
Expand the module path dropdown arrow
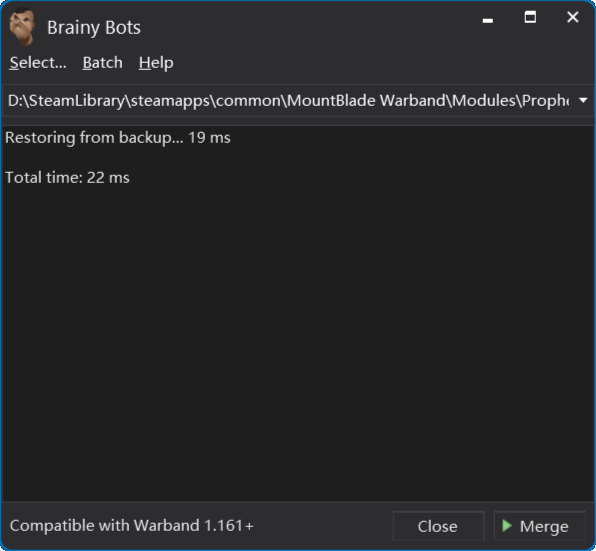(x=583, y=100)
